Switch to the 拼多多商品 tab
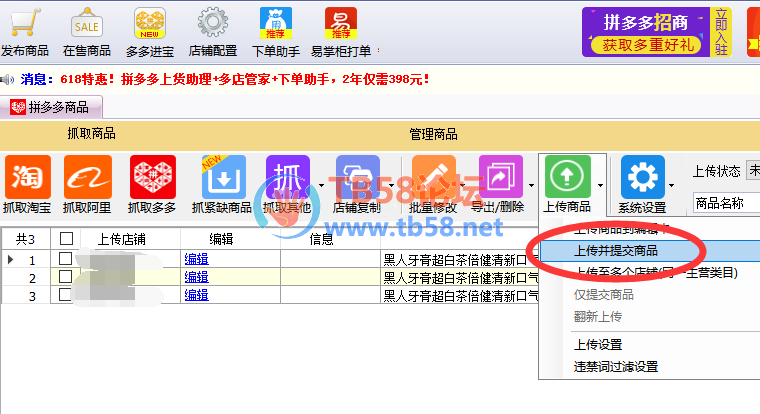The height and width of the screenshot is (414, 760). [57, 107]
